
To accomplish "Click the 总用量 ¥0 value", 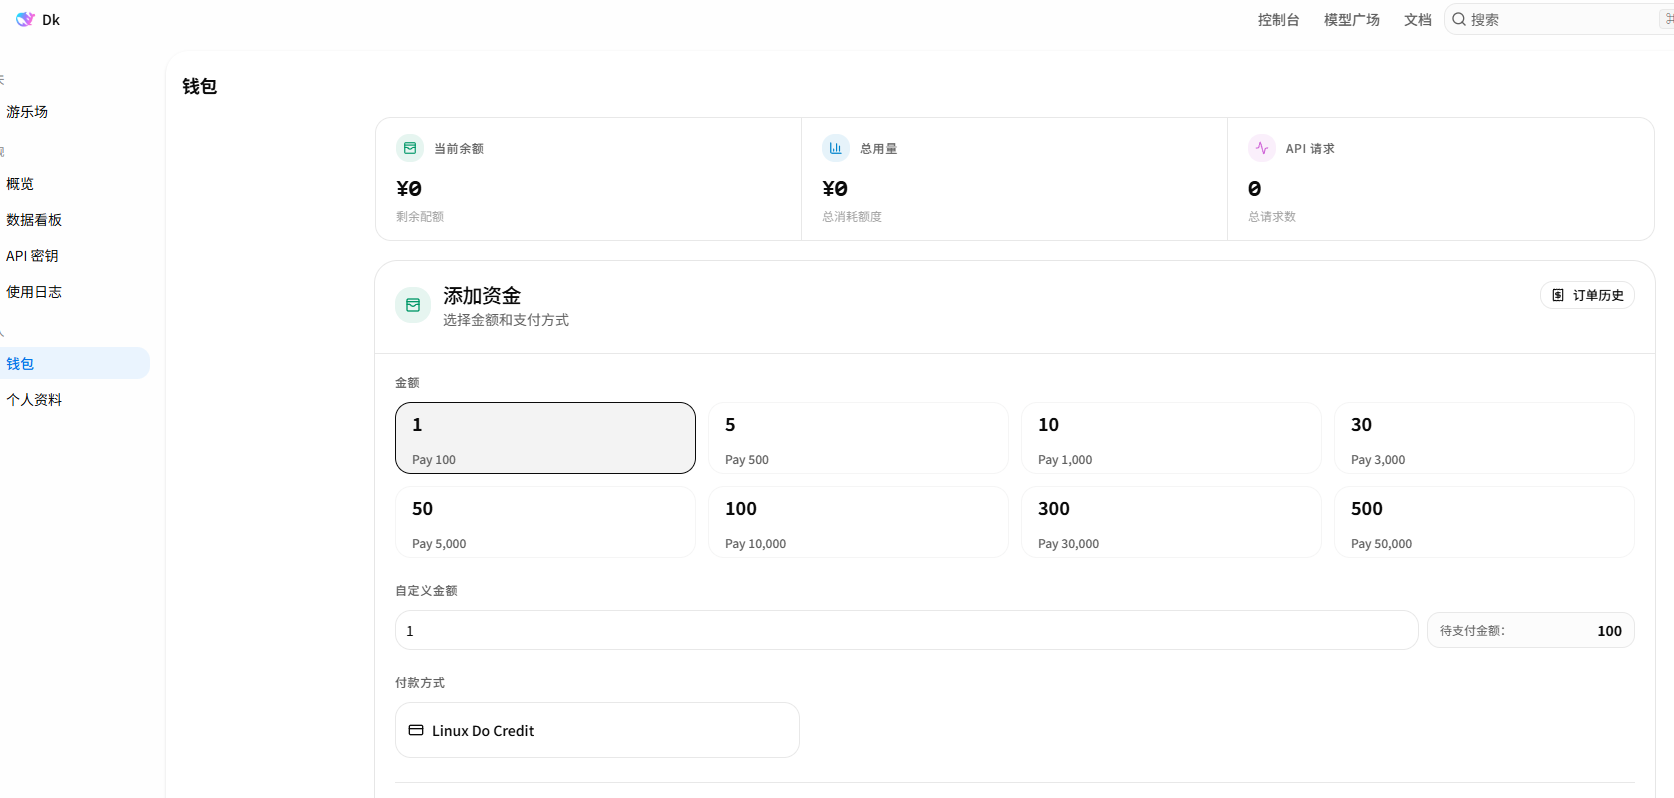I will pos(835,188).
